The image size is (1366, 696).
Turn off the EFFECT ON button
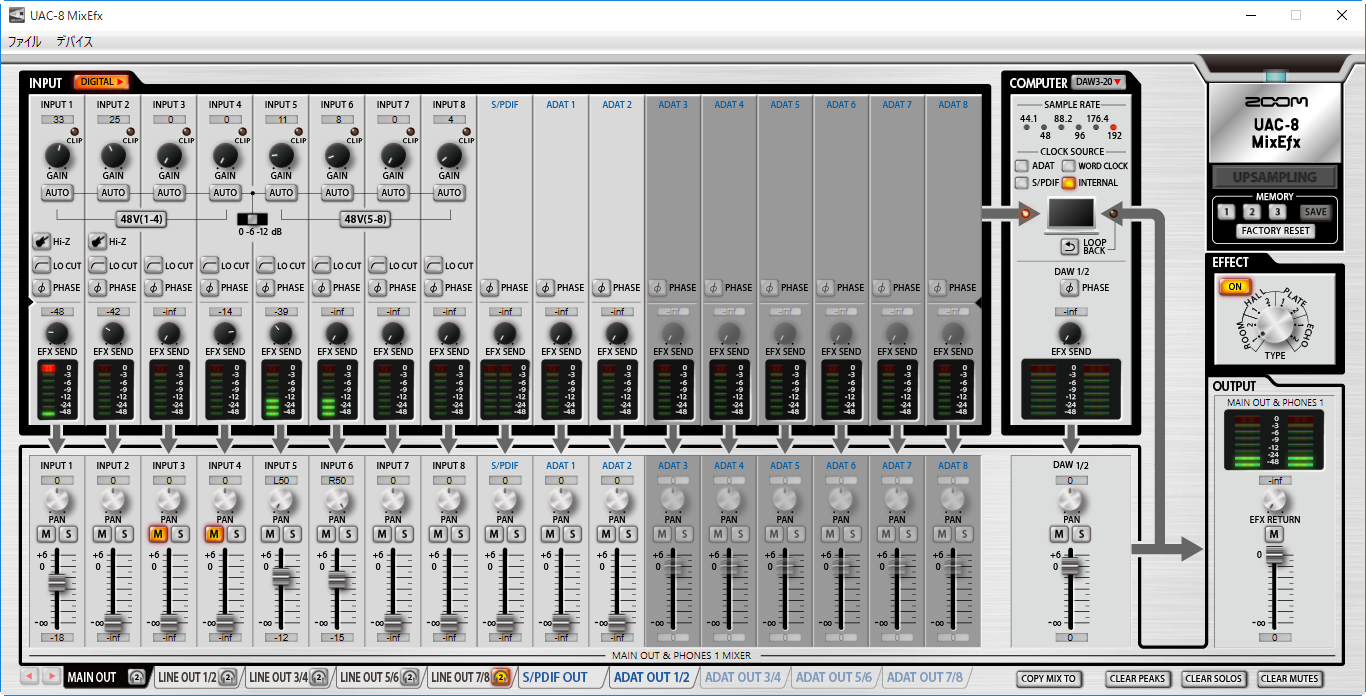(1235, 287)
